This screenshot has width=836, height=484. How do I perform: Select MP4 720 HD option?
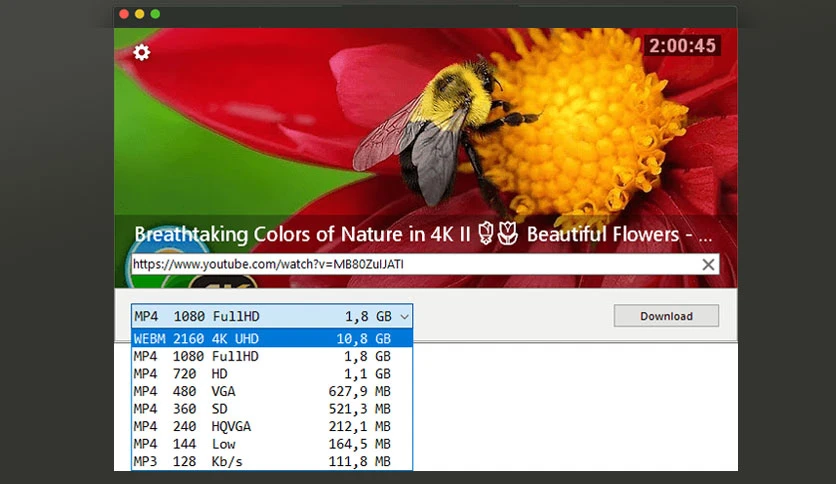pos(272,374)
